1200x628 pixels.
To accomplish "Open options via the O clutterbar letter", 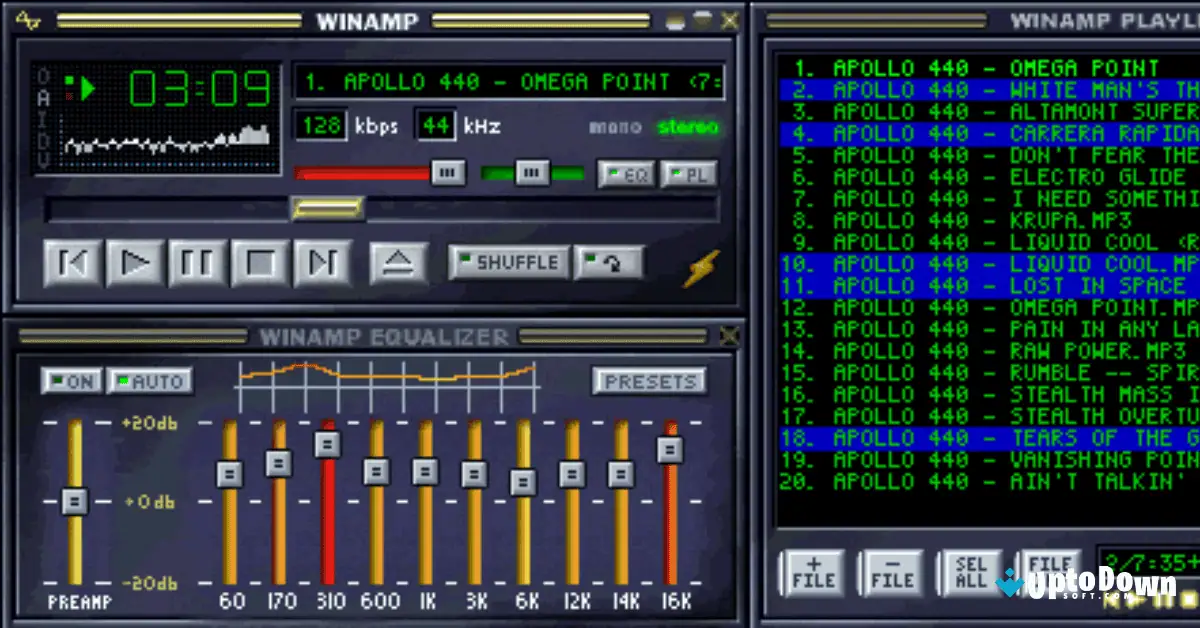I will click(x=44, y=74).
